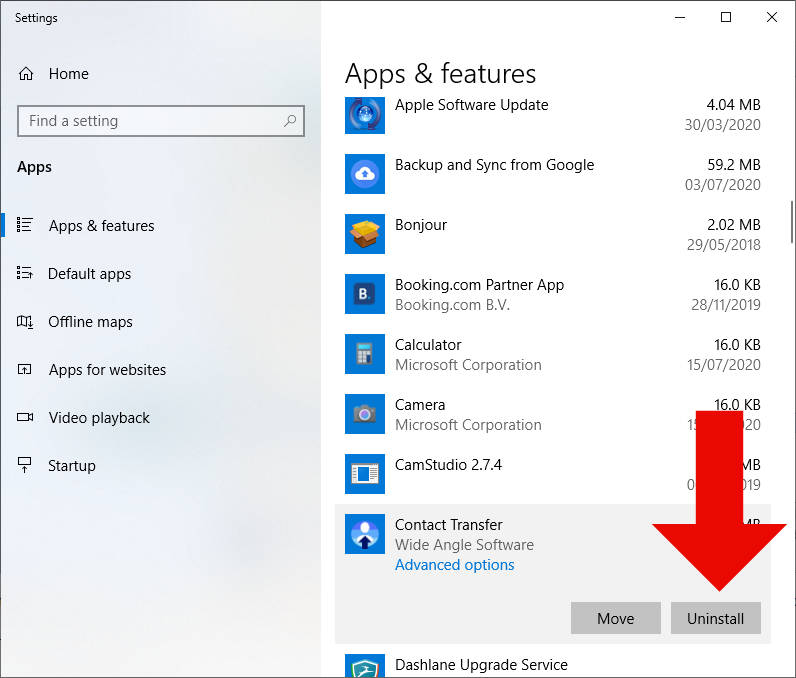The height and width of the screenshot is (678, 796).
Task: Click the Apps & features list icon
Action: (x=24, y=225)
